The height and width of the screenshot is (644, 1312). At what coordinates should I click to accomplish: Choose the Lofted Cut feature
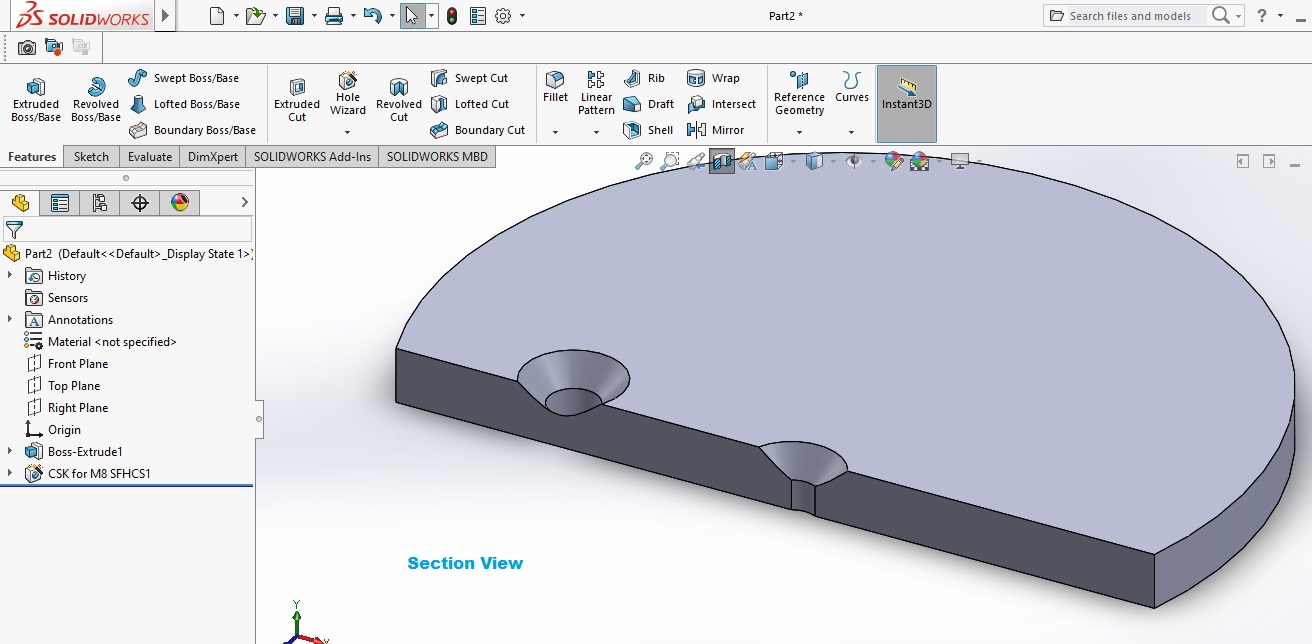(470, 104)
